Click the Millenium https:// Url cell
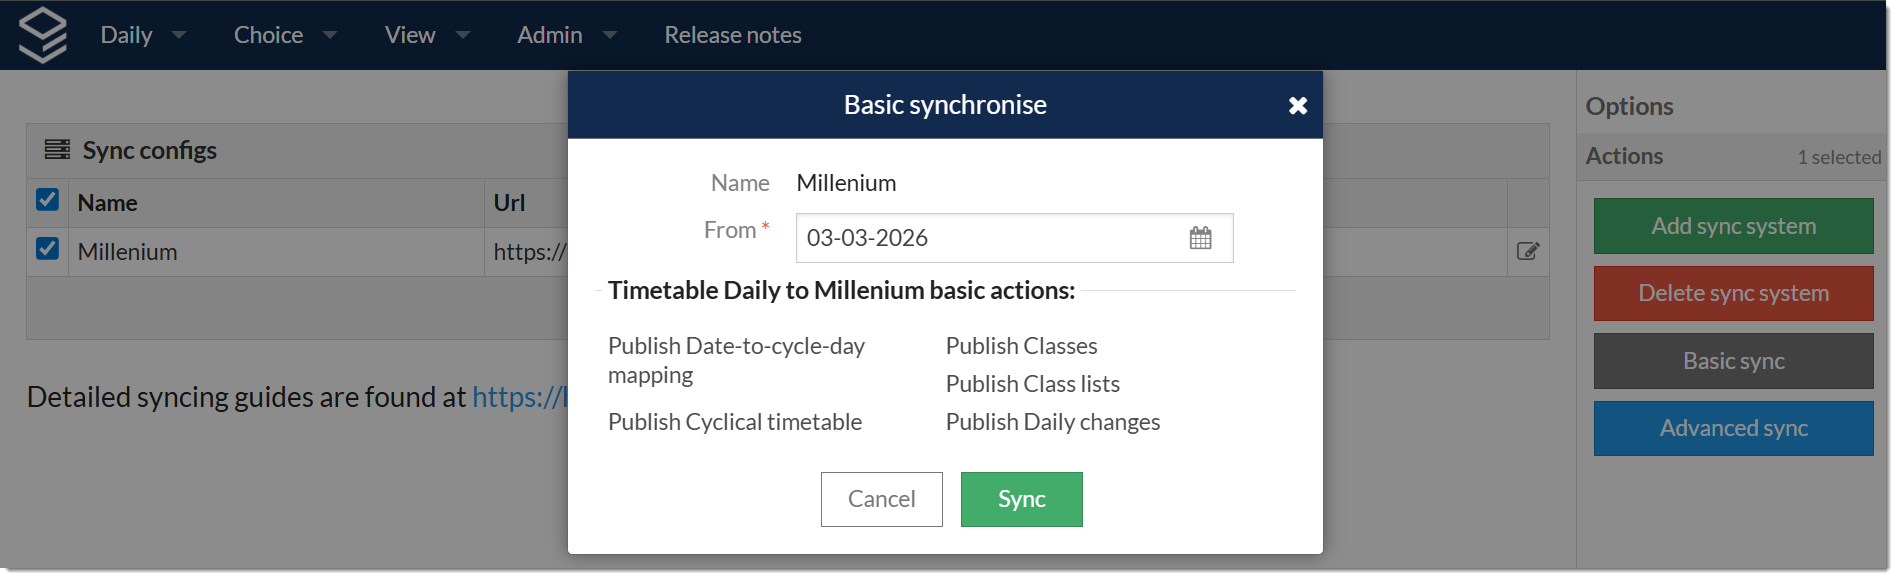1896x578 pixels. 527,252
